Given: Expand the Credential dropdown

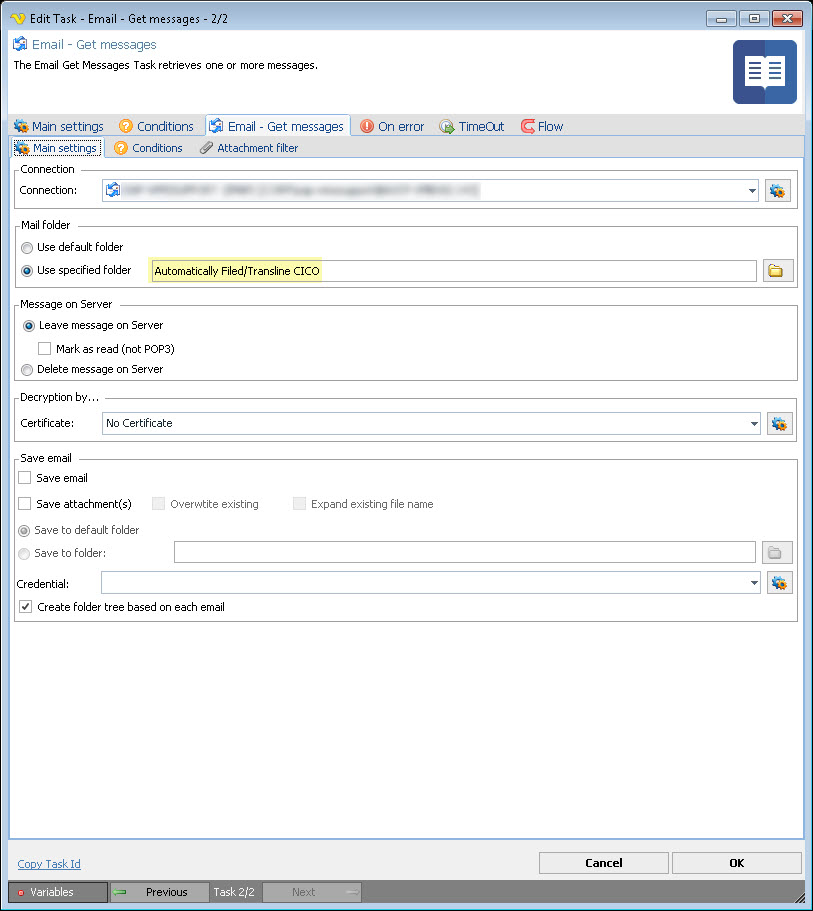Looking at the screenshot, I should pos(752,582).
